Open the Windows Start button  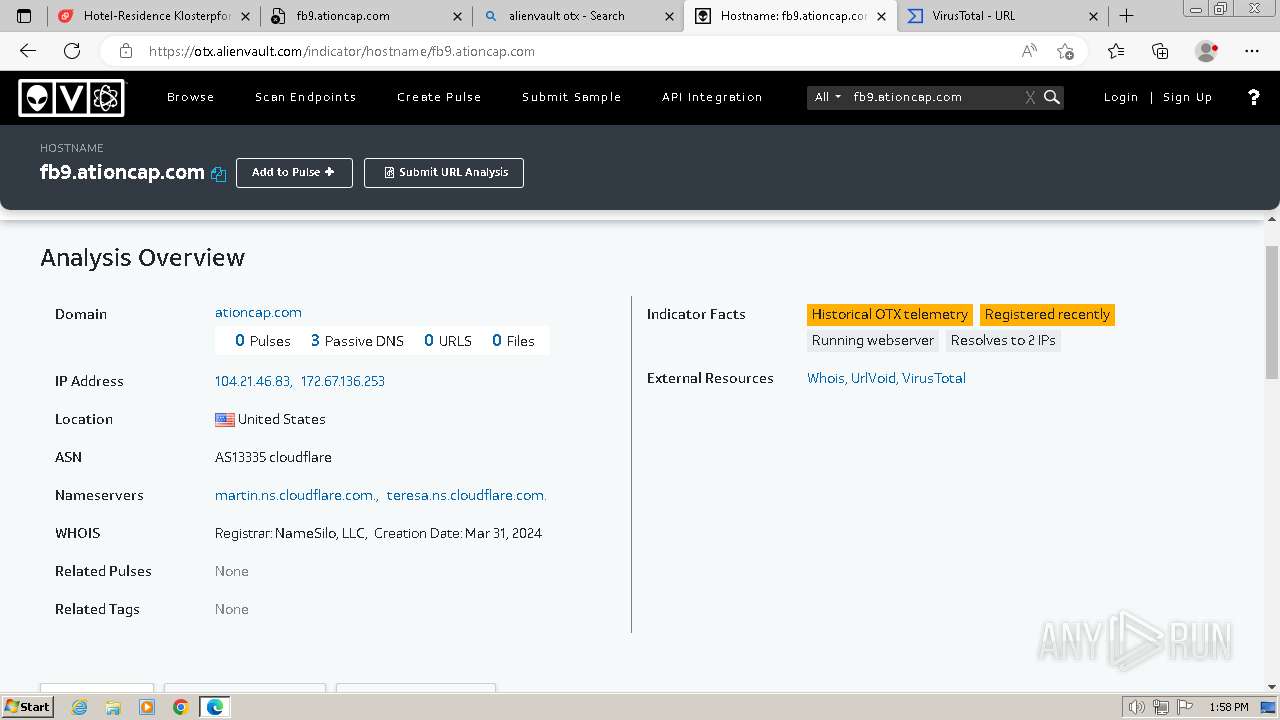click(27, 707)
